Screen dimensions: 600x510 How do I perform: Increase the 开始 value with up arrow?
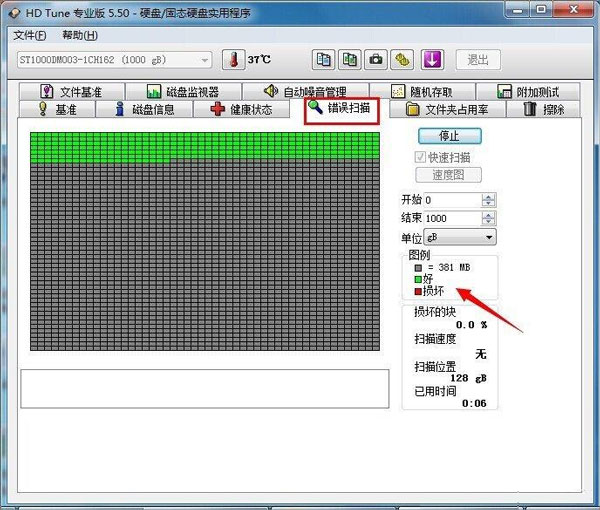tap(488, 197)
